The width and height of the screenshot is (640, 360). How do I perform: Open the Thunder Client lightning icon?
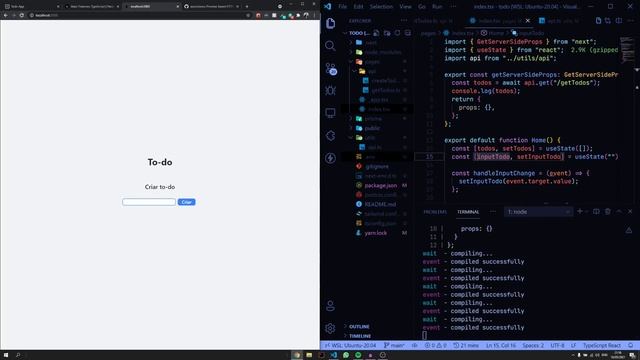(331, 158)
